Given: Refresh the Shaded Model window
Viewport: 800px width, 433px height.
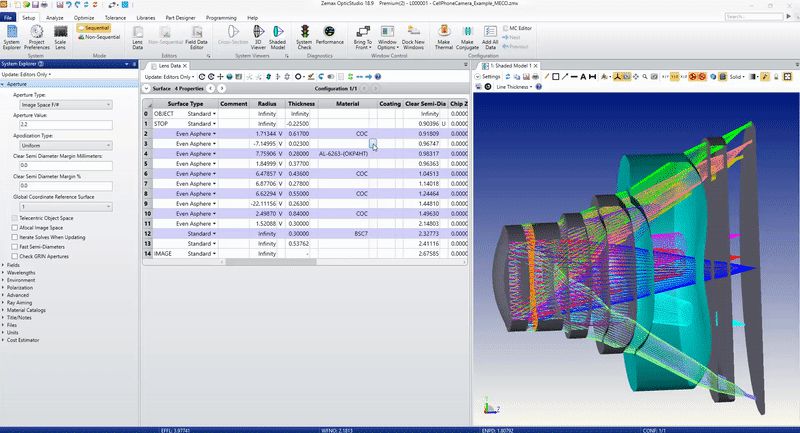Looking at the screenshot, I should (508, 77).
